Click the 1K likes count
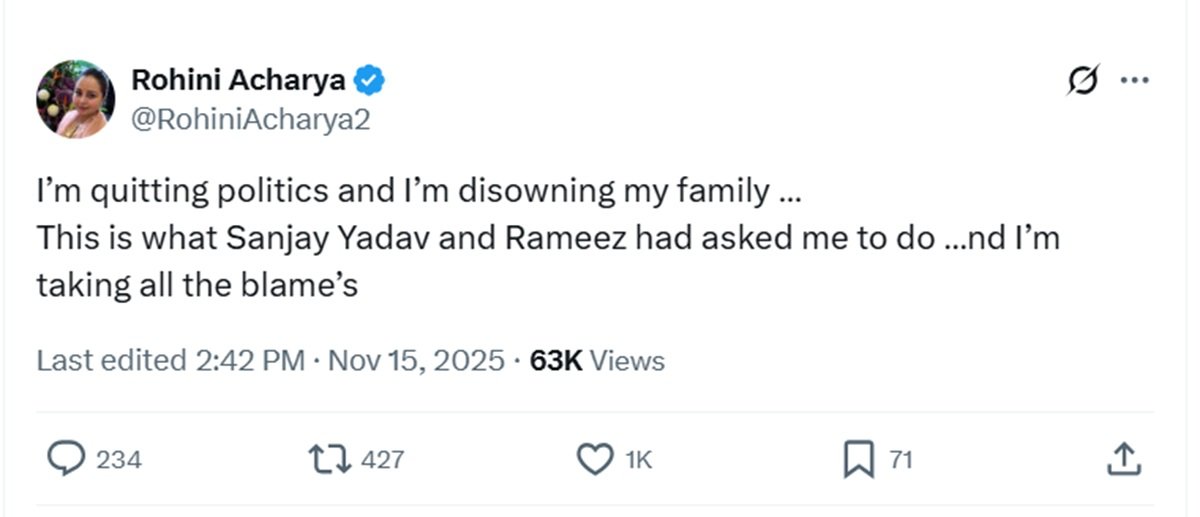1200x517 pixels. [638, 460]
